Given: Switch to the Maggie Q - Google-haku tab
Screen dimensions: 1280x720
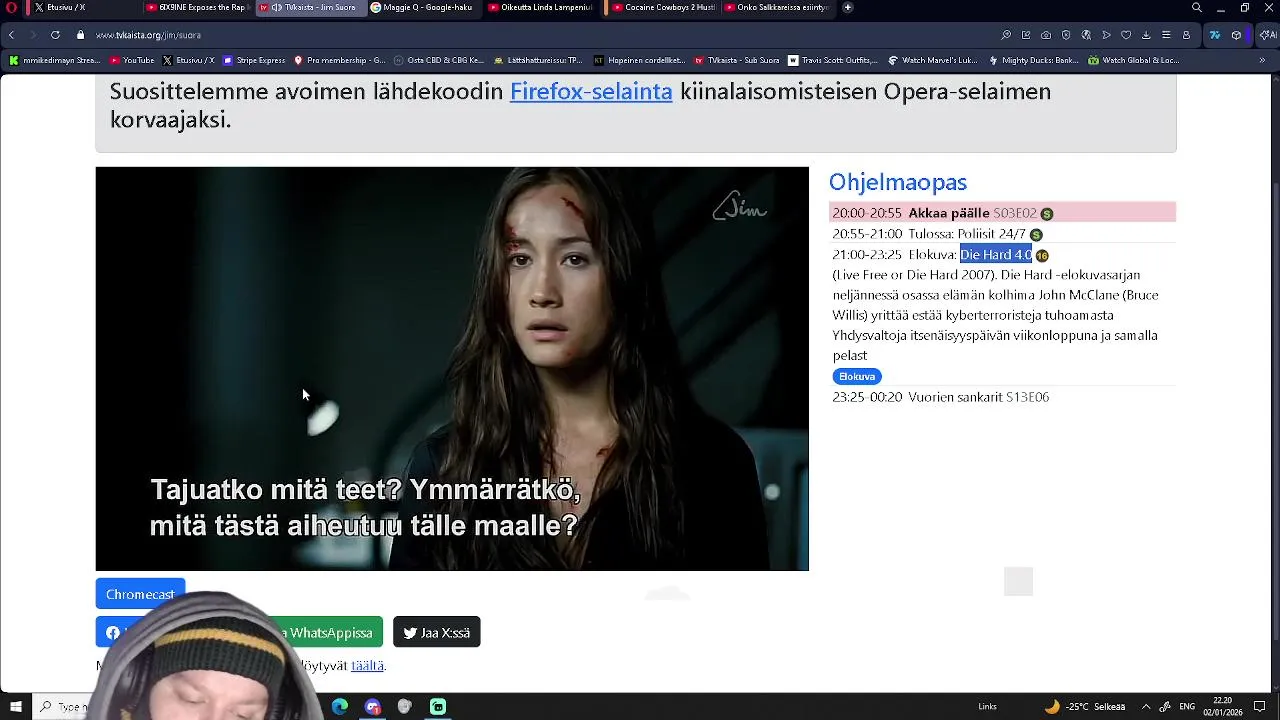Looking at the screenshot, I should click(x=421, y=8).
